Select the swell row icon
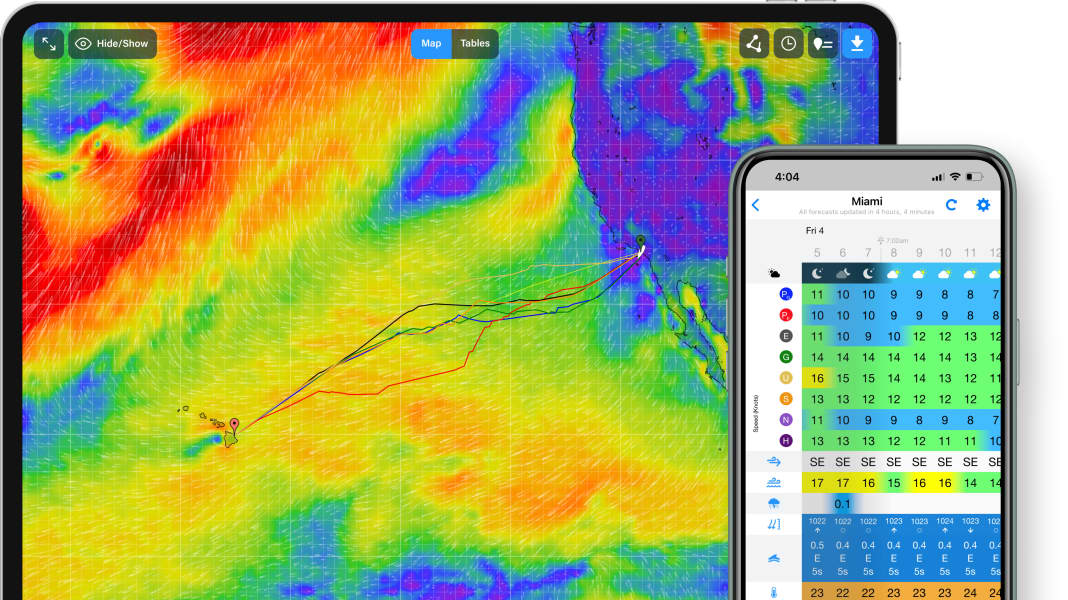Screen dimensions: 1068x600 (774, 557)
